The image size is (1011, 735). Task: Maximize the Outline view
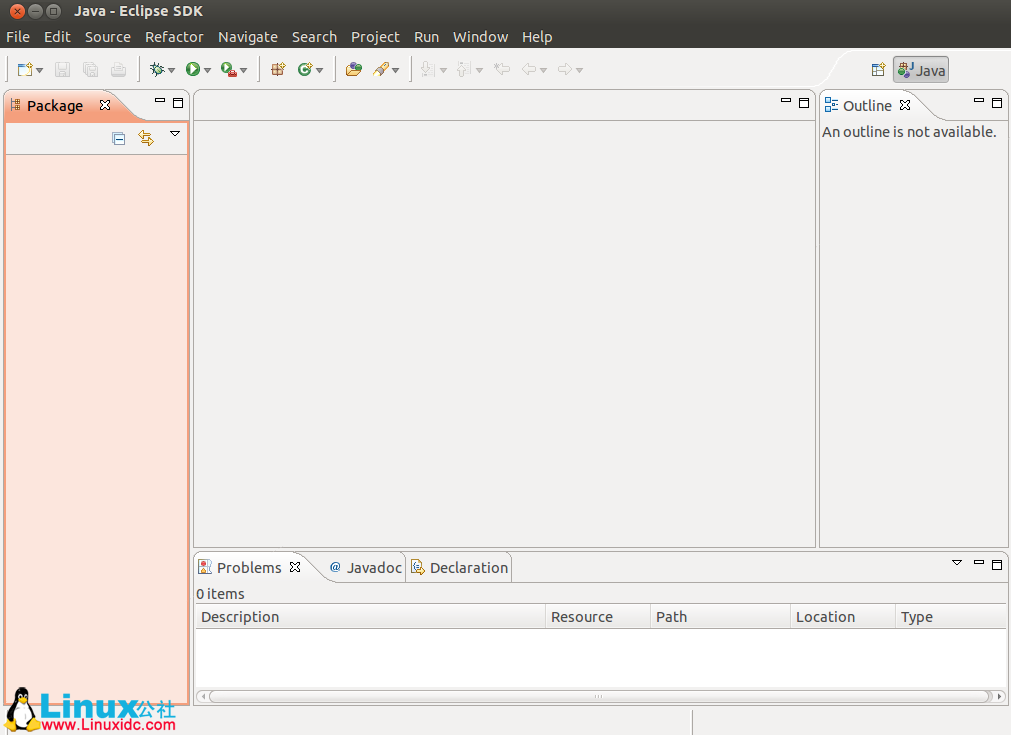[997, 103]
